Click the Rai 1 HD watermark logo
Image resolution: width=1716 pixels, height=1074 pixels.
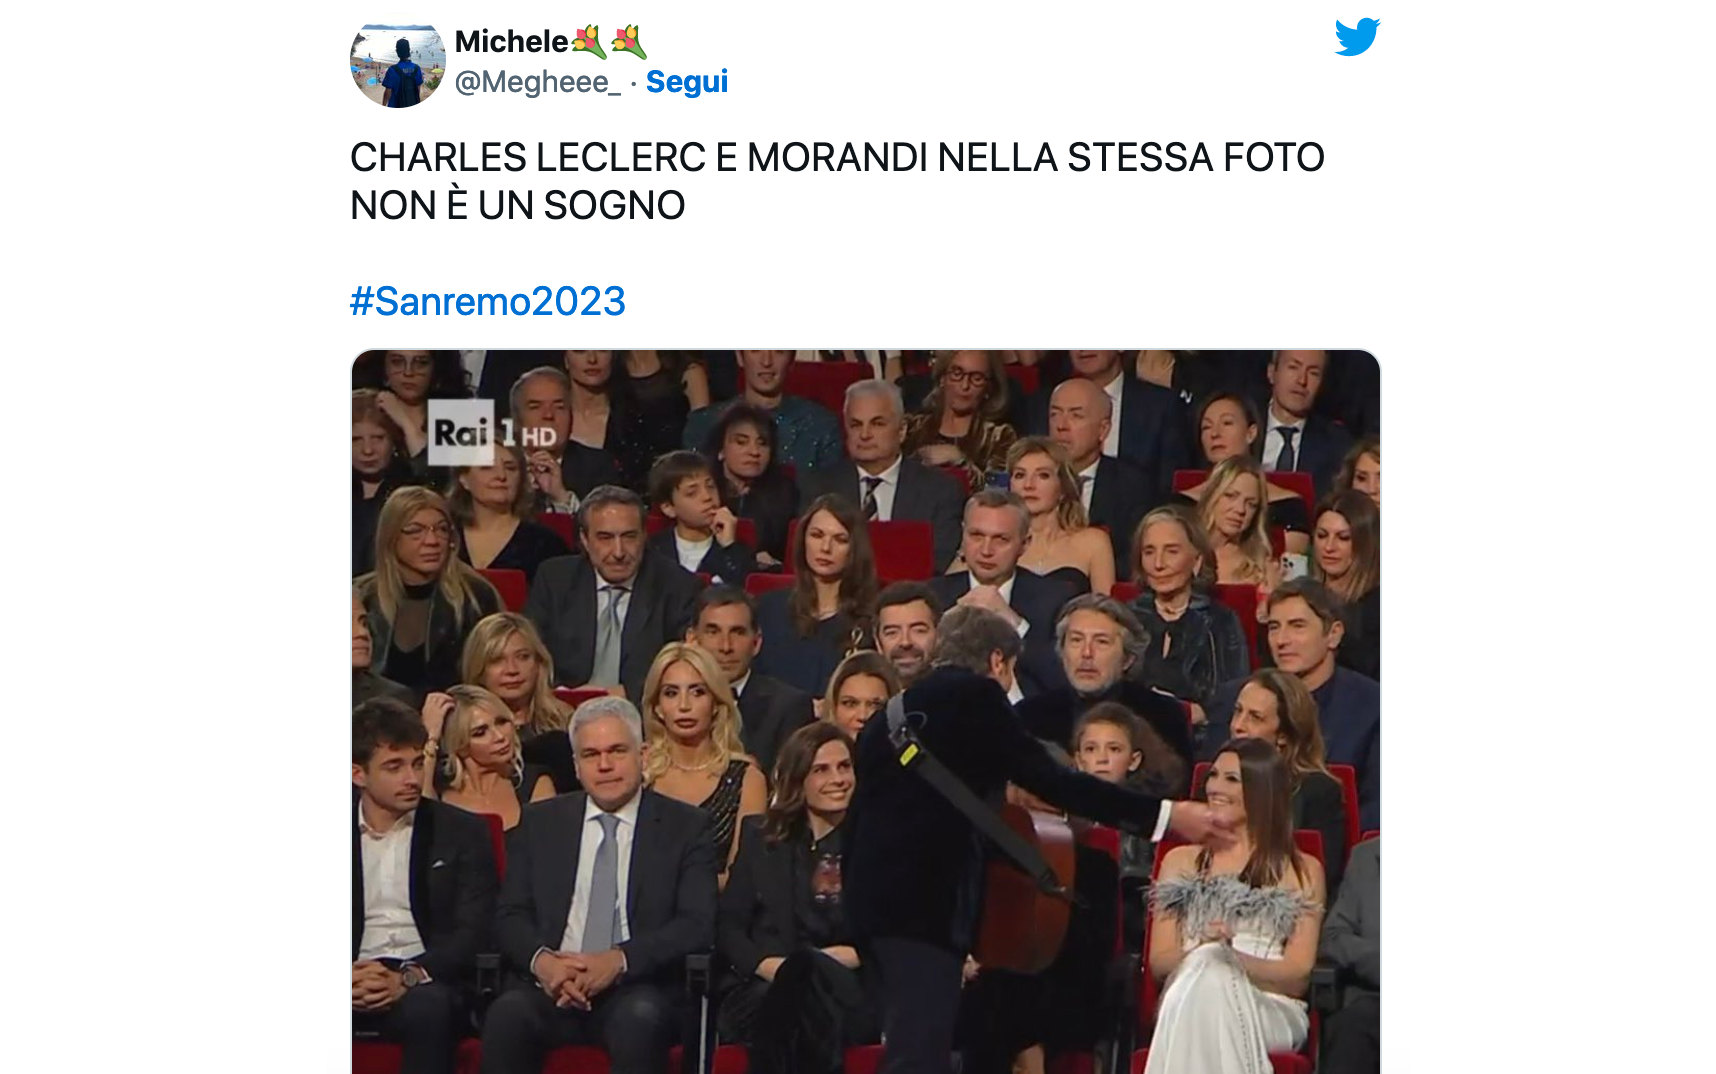pos(491,433)
